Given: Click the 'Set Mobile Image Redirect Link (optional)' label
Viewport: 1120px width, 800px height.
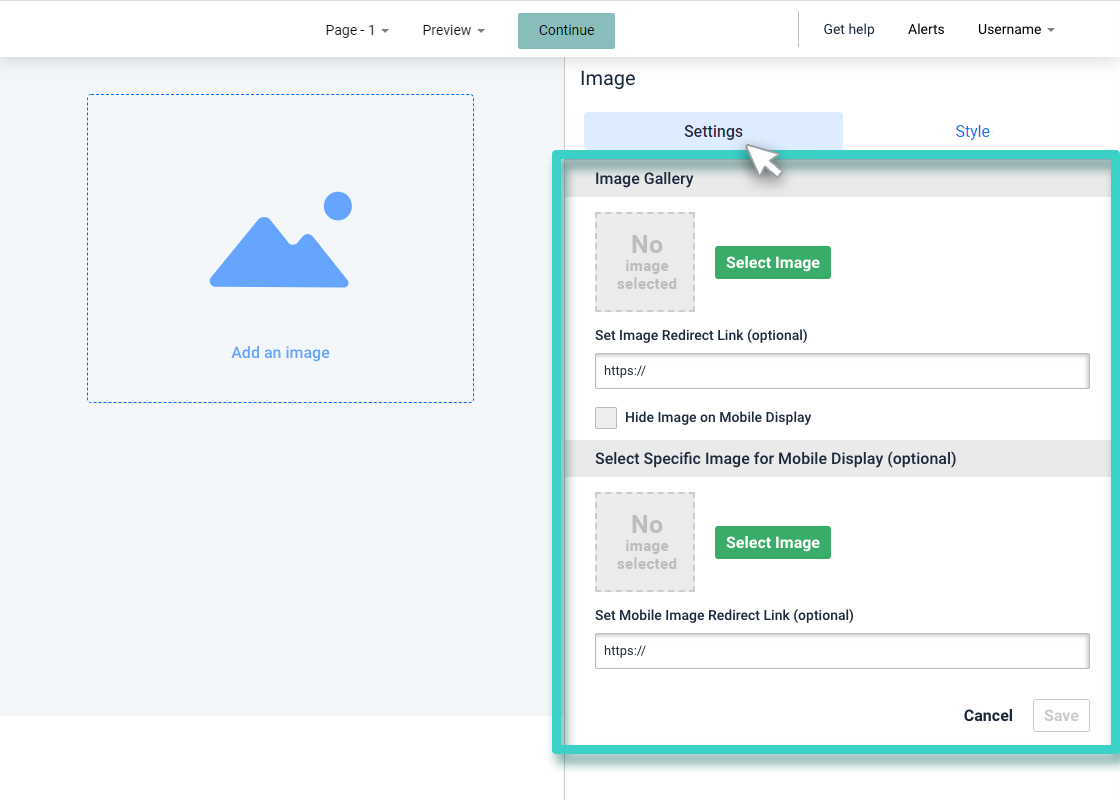Looking at the screenshot, I should pyautogui.click(x=724, y=616).
